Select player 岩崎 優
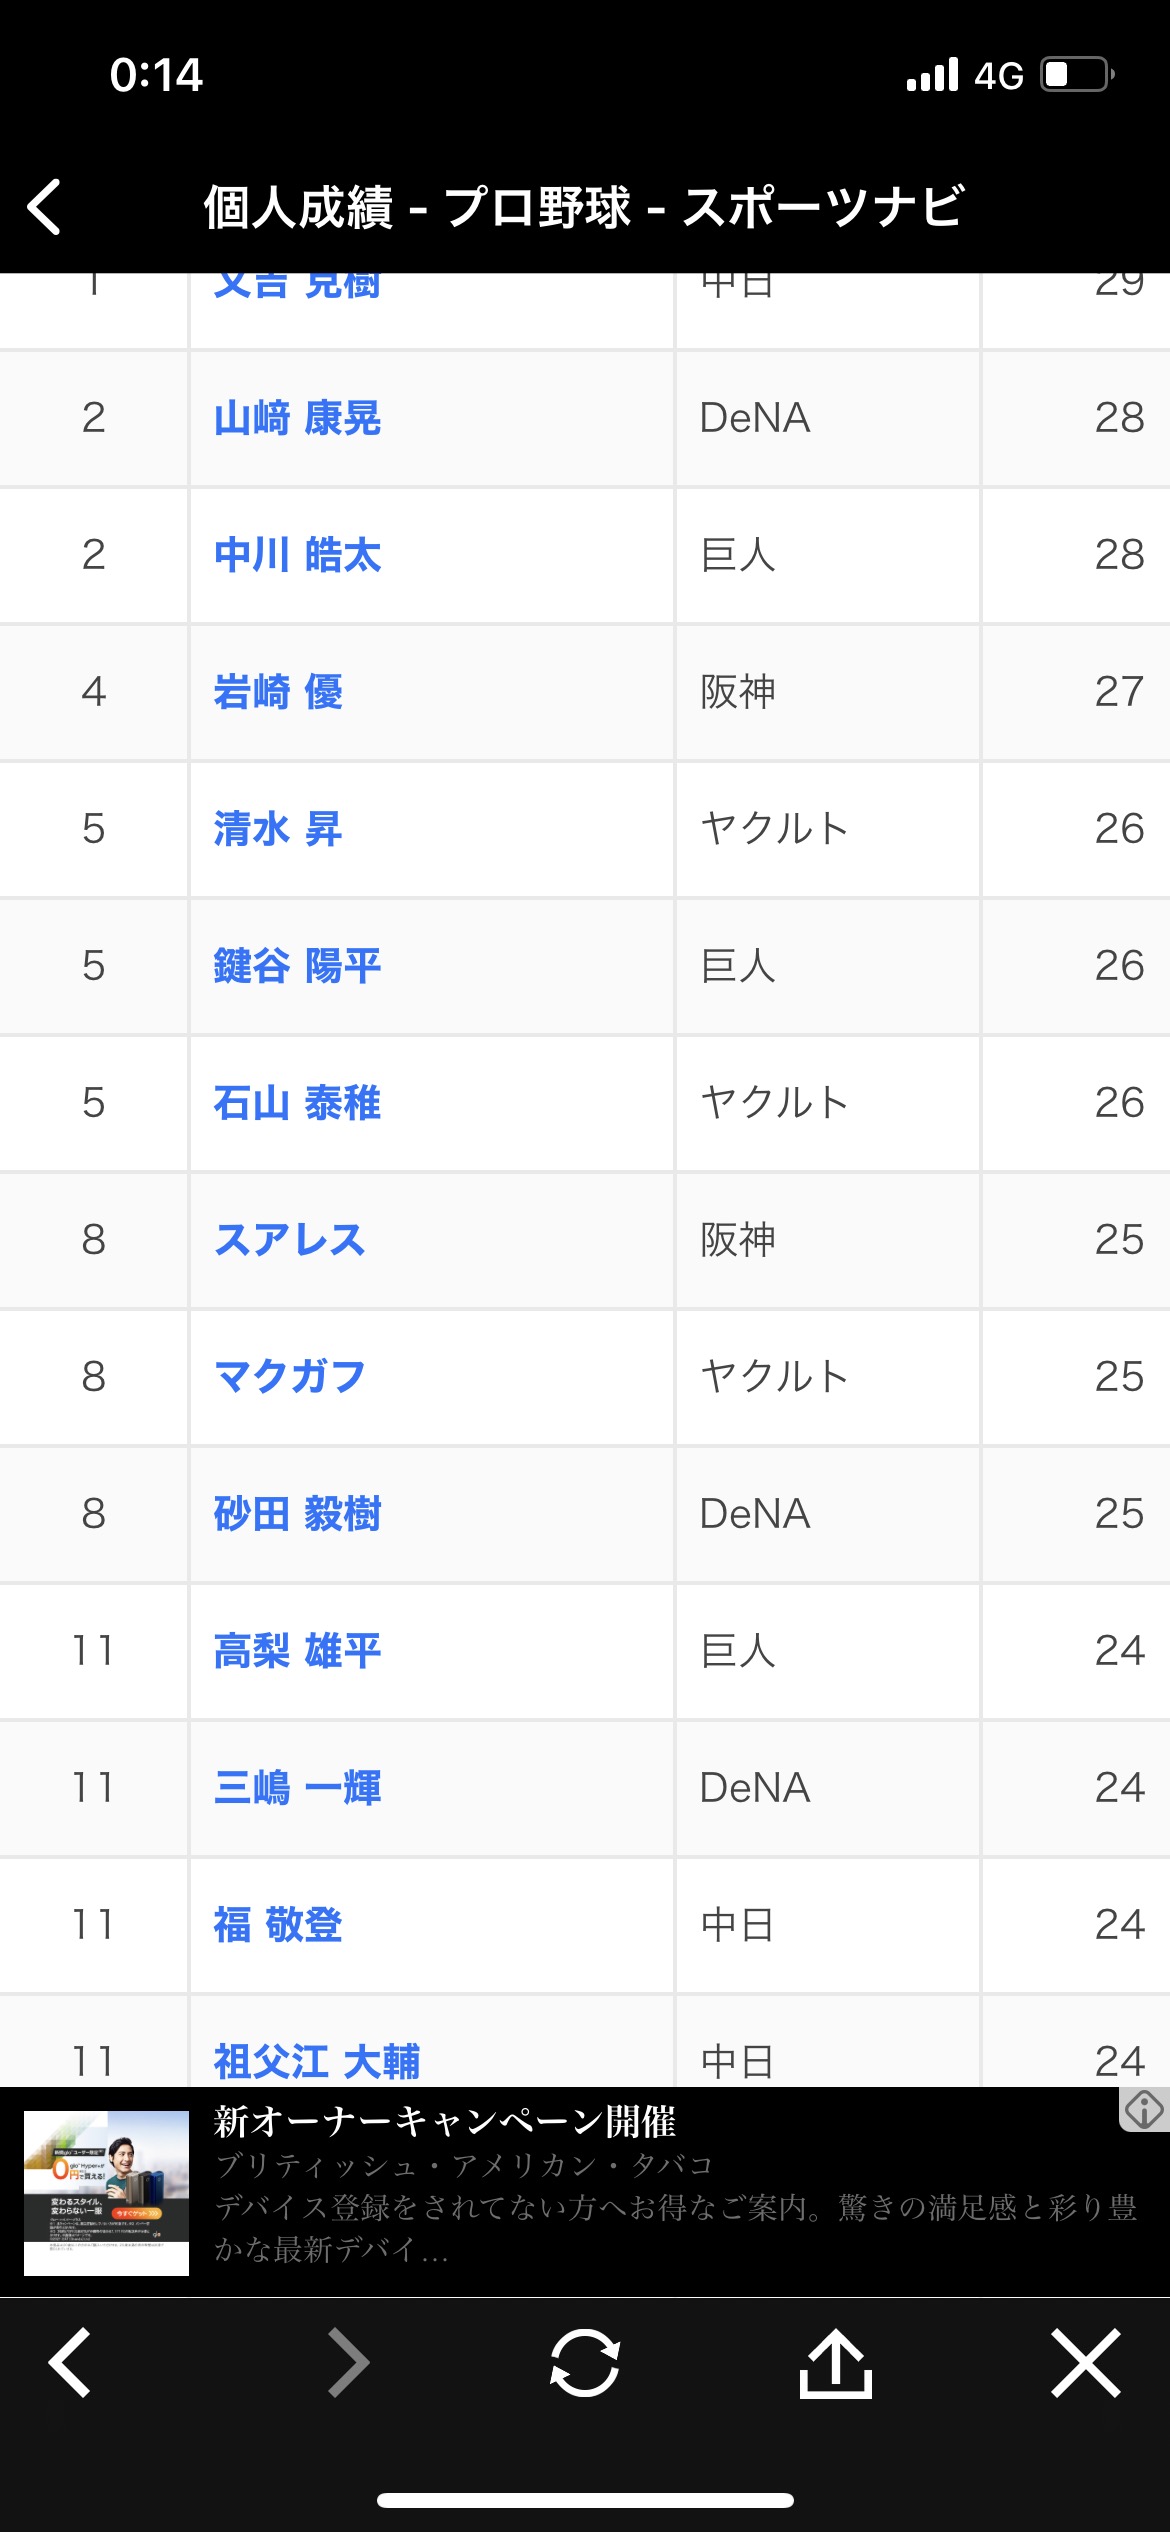1170x2532 pixels. [278, 692]
